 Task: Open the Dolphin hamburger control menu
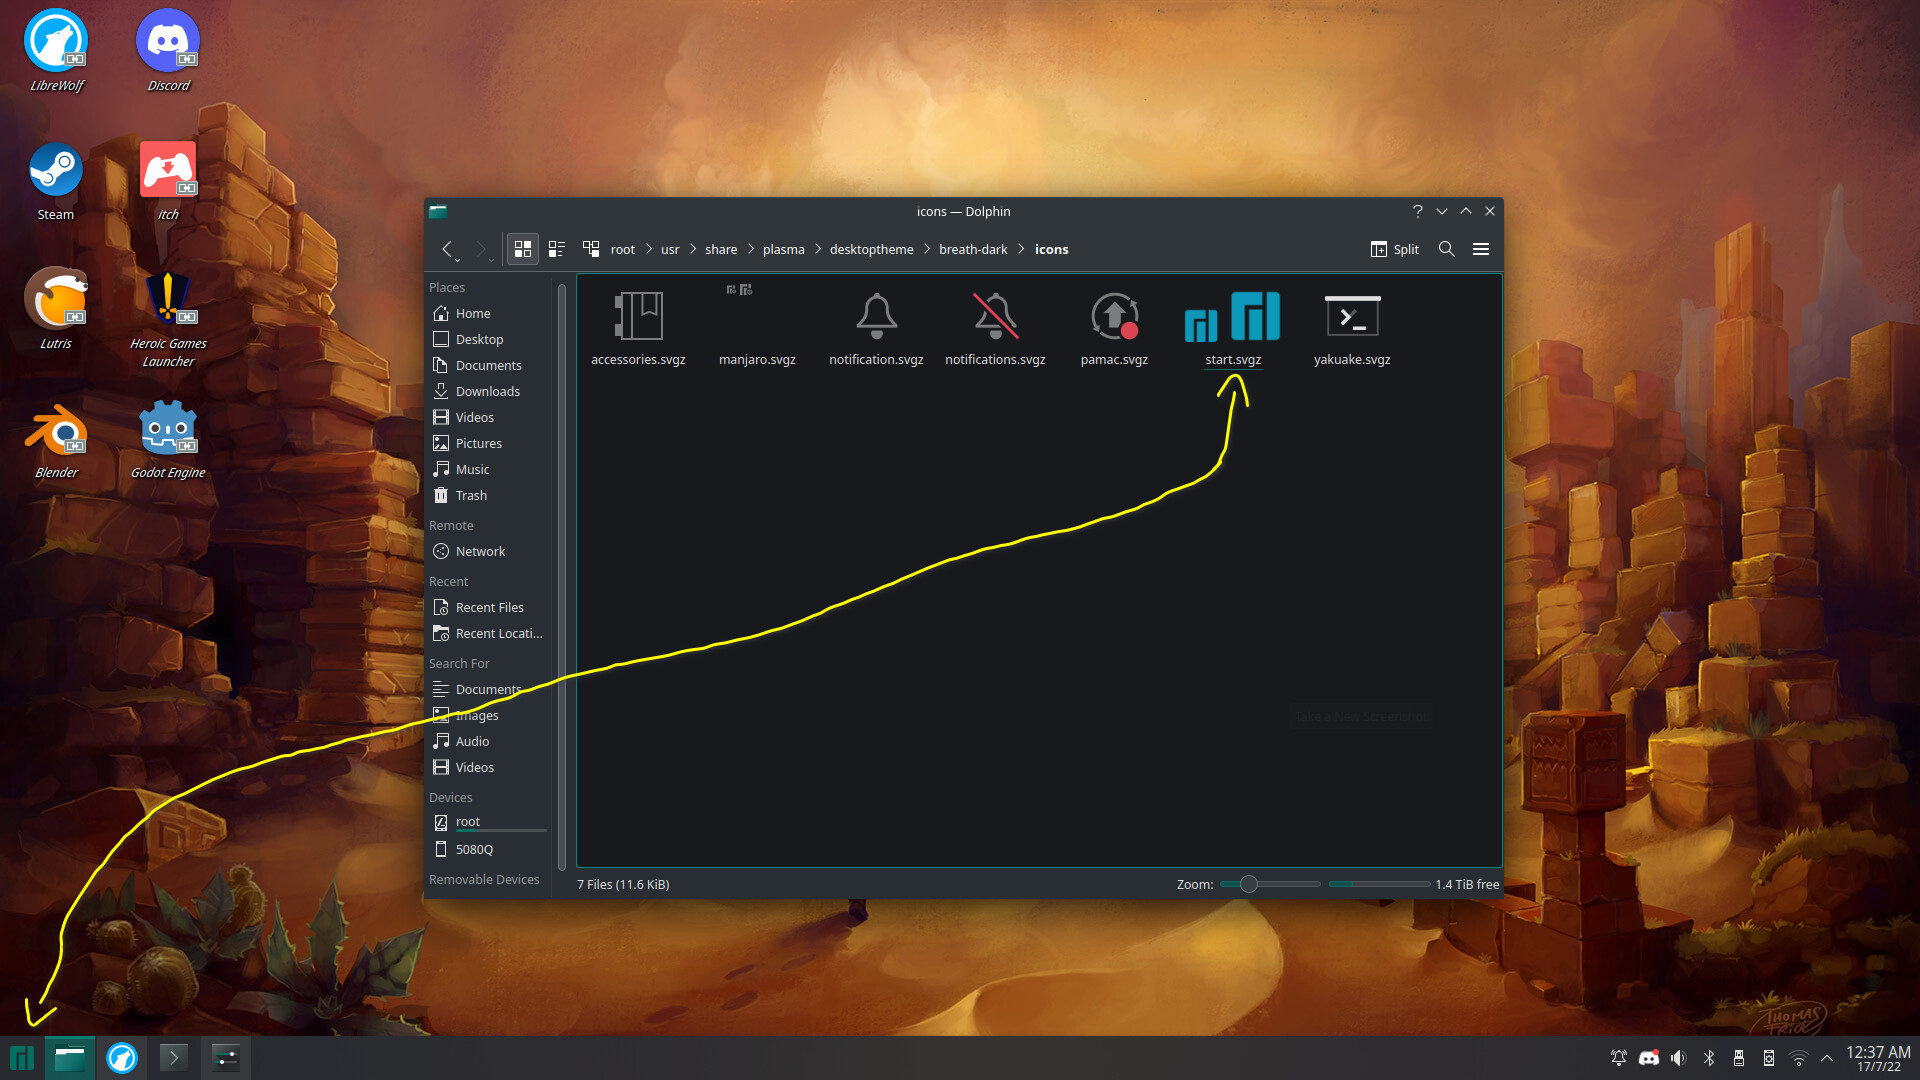coord(1481,249)
